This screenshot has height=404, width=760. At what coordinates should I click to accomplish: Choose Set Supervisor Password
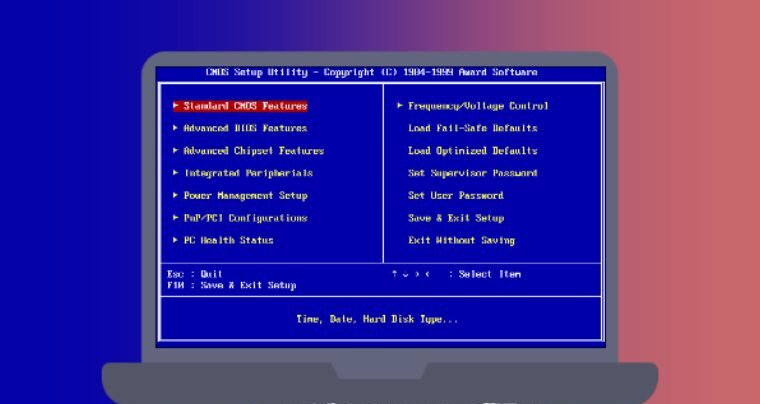472,173
